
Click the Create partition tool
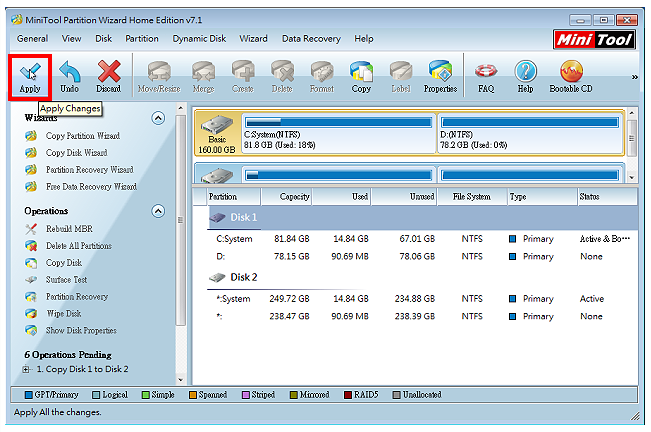(243, 77)
